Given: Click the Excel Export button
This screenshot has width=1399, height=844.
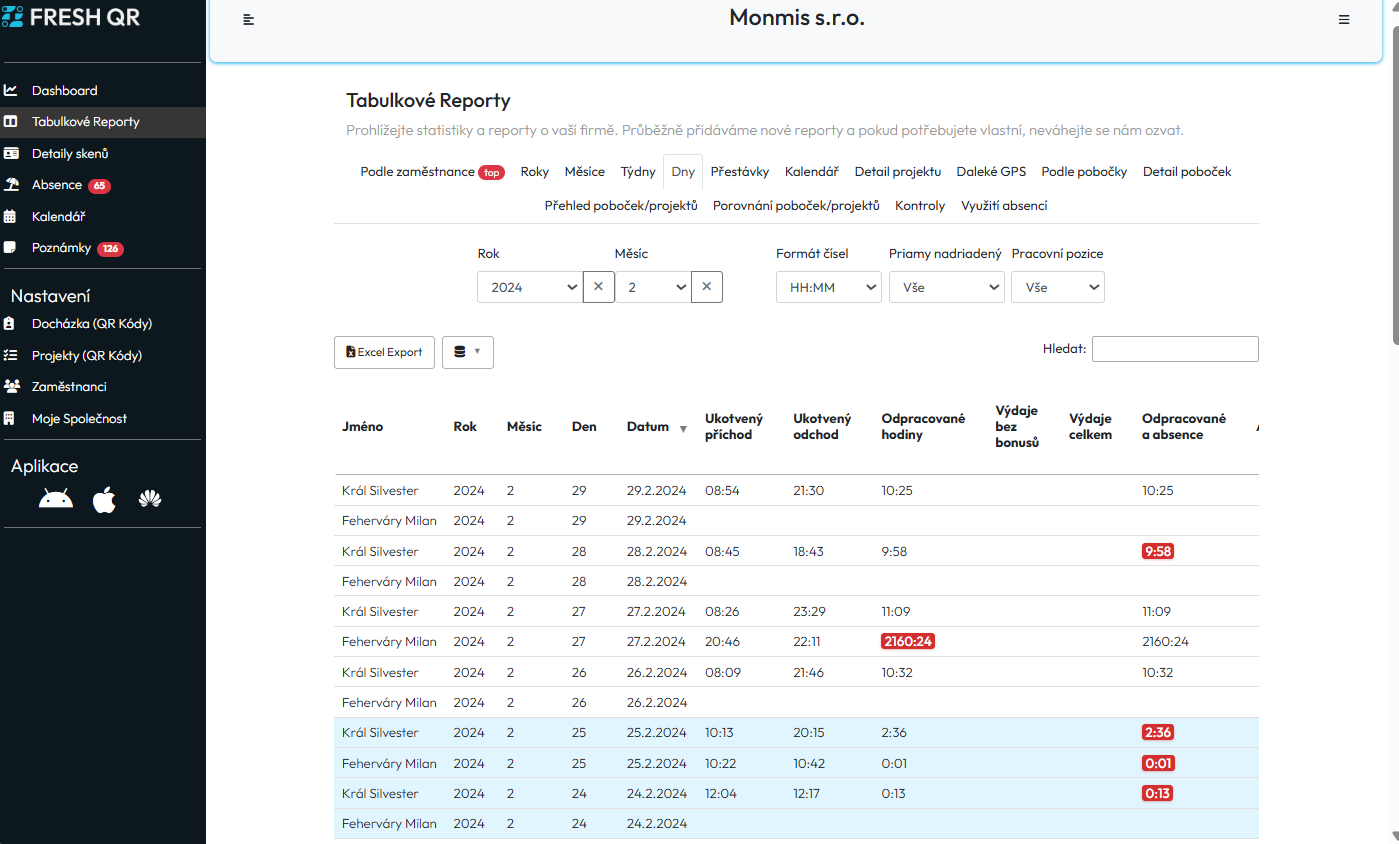Looking at the screenshot, I should click(384, 352).
